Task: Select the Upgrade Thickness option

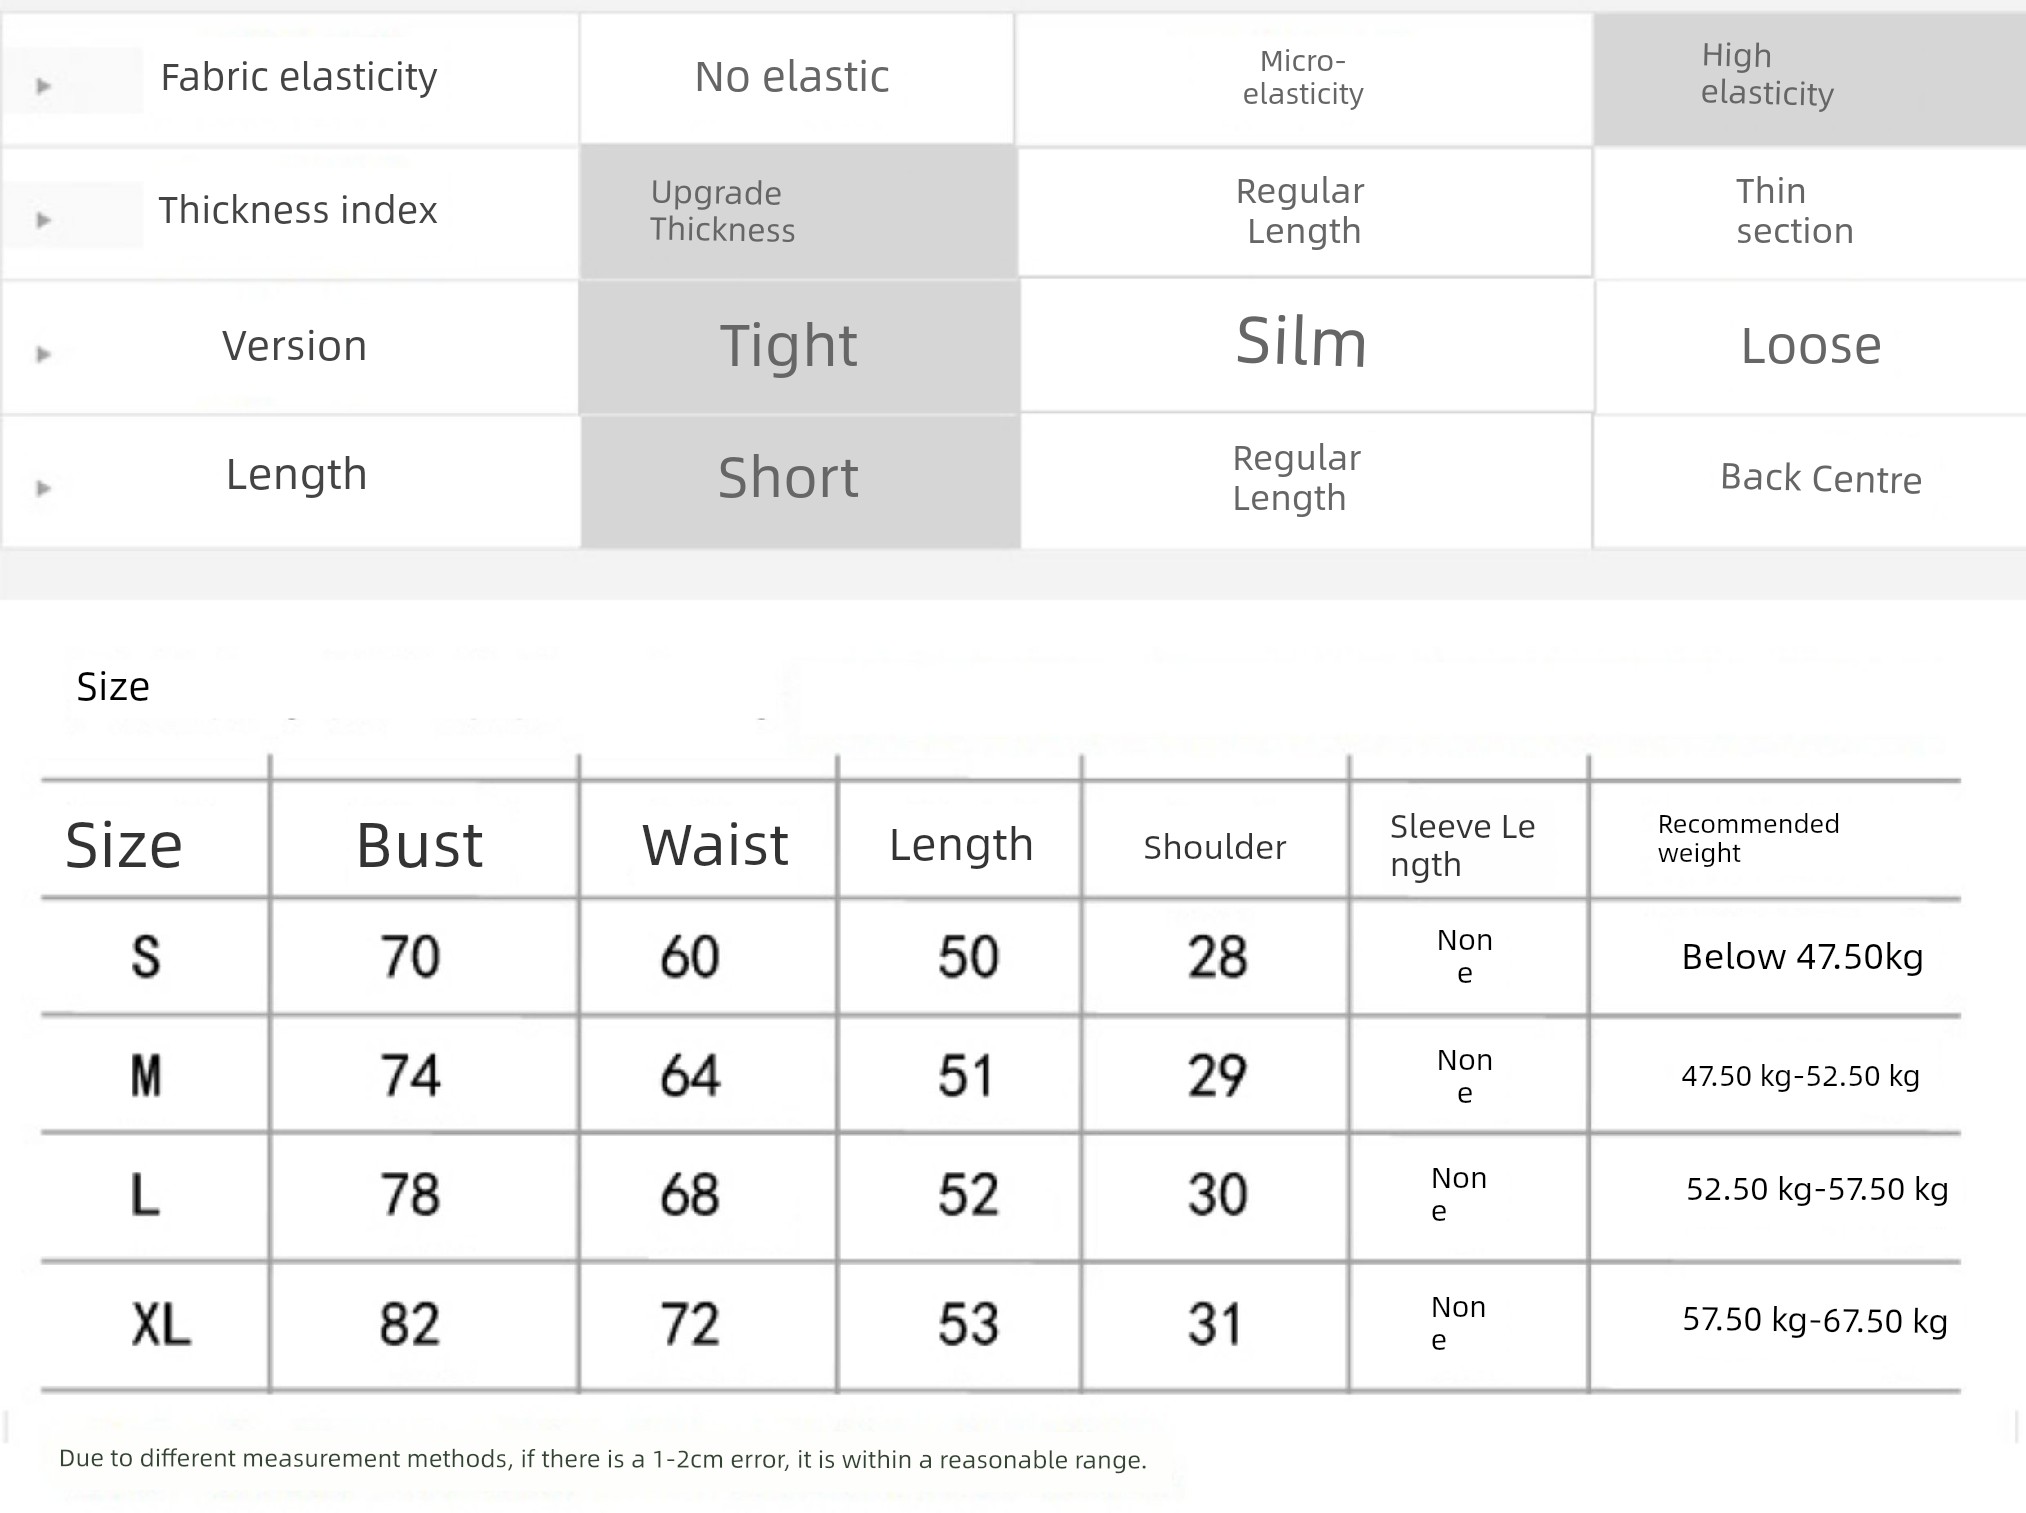Action: pyautogui.click(x=722, y=211)
